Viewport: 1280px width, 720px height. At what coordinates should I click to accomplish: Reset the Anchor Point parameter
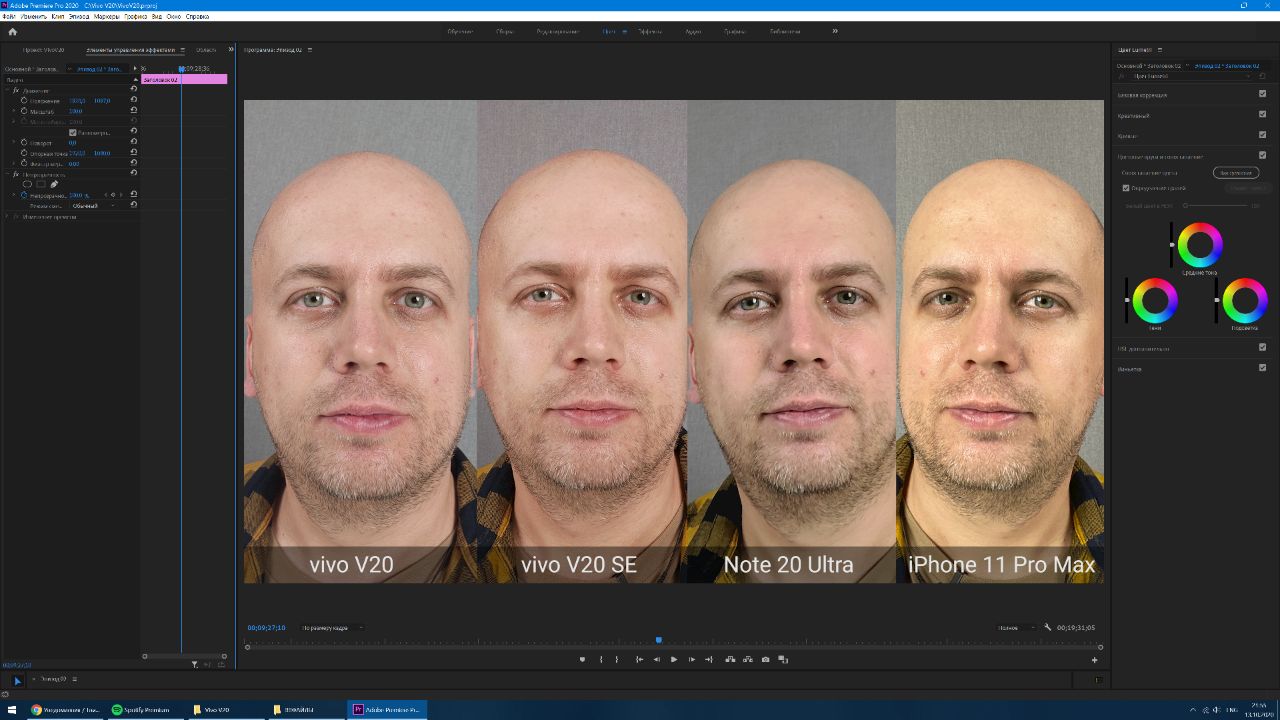134,153
